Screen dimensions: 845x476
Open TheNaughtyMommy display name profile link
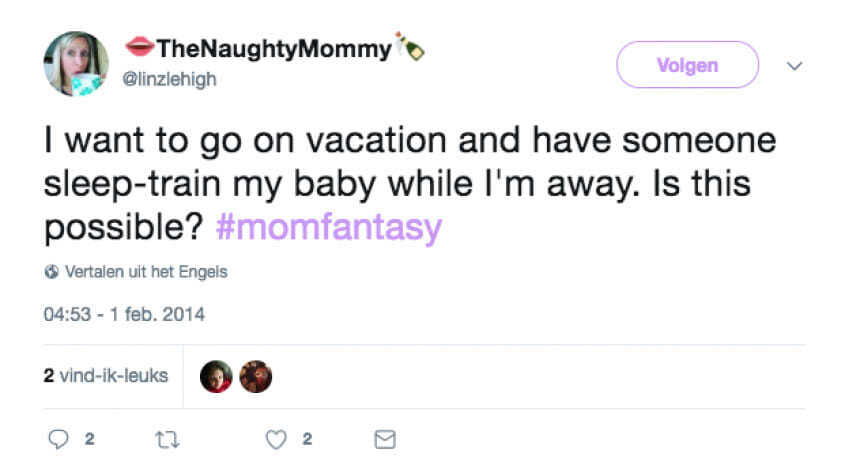point(272,48)
